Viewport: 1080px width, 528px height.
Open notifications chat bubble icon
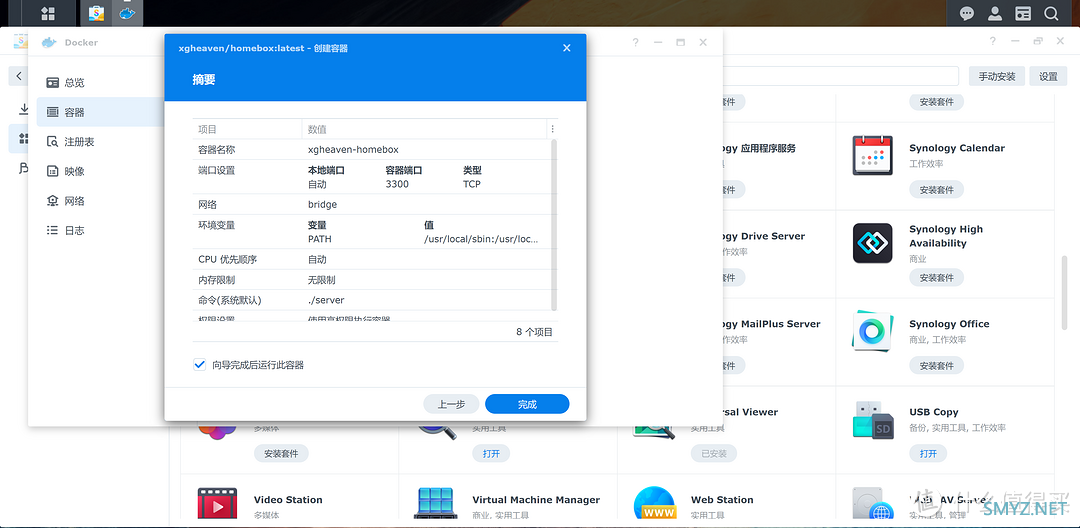[x=968, y=13]
